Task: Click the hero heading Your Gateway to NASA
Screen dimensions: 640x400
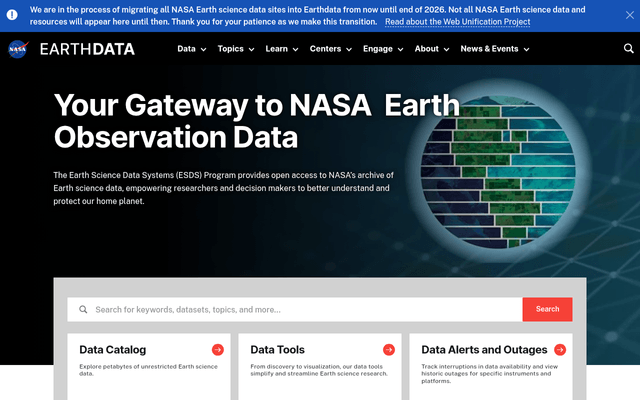Action: click(257, 121)
